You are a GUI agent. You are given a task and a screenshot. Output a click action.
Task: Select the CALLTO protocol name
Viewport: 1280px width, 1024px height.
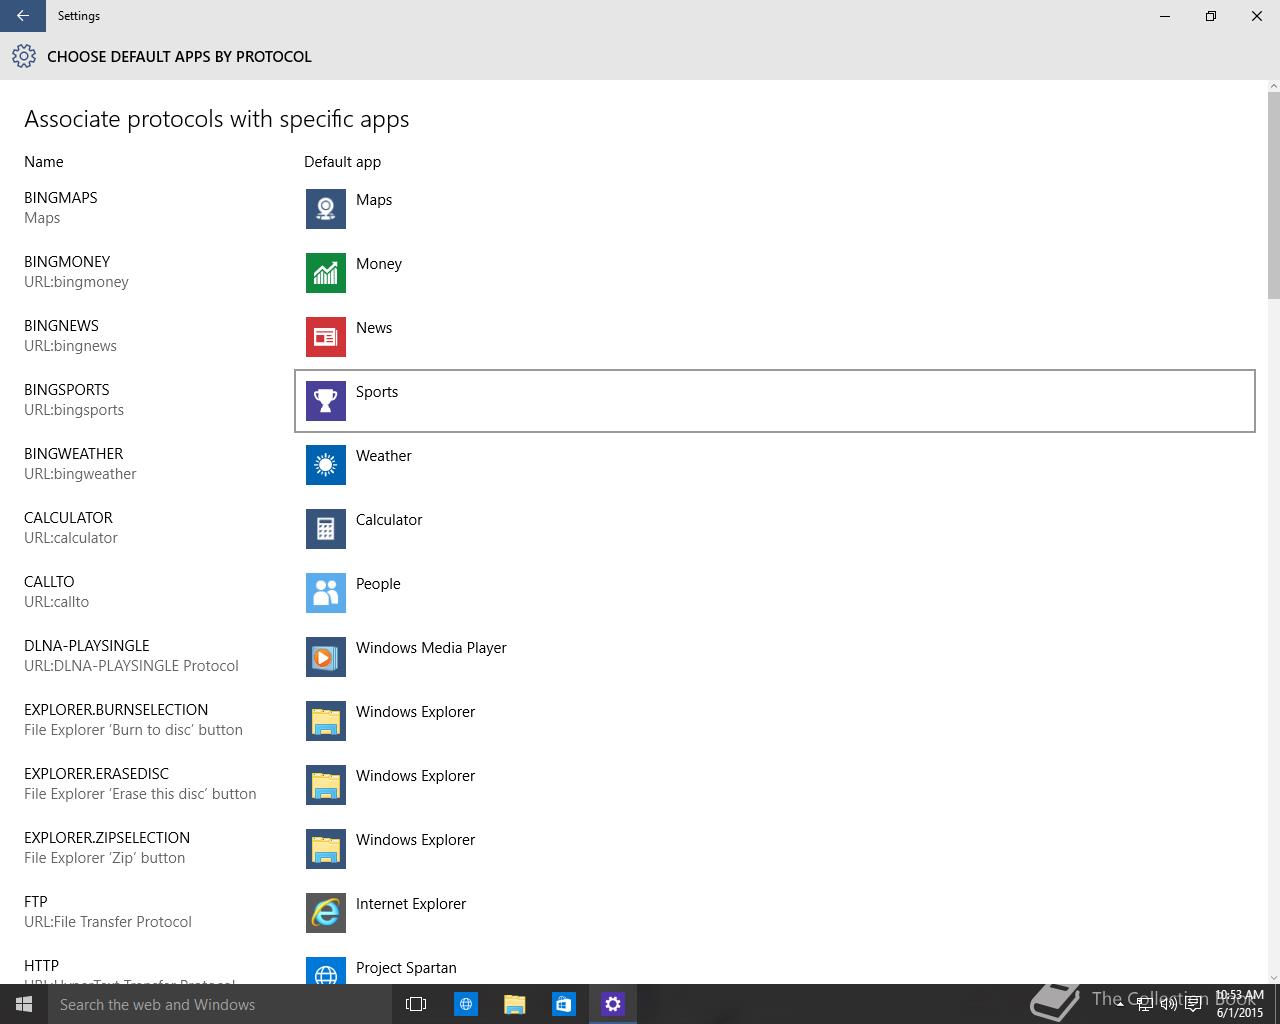tap(49, 582)
